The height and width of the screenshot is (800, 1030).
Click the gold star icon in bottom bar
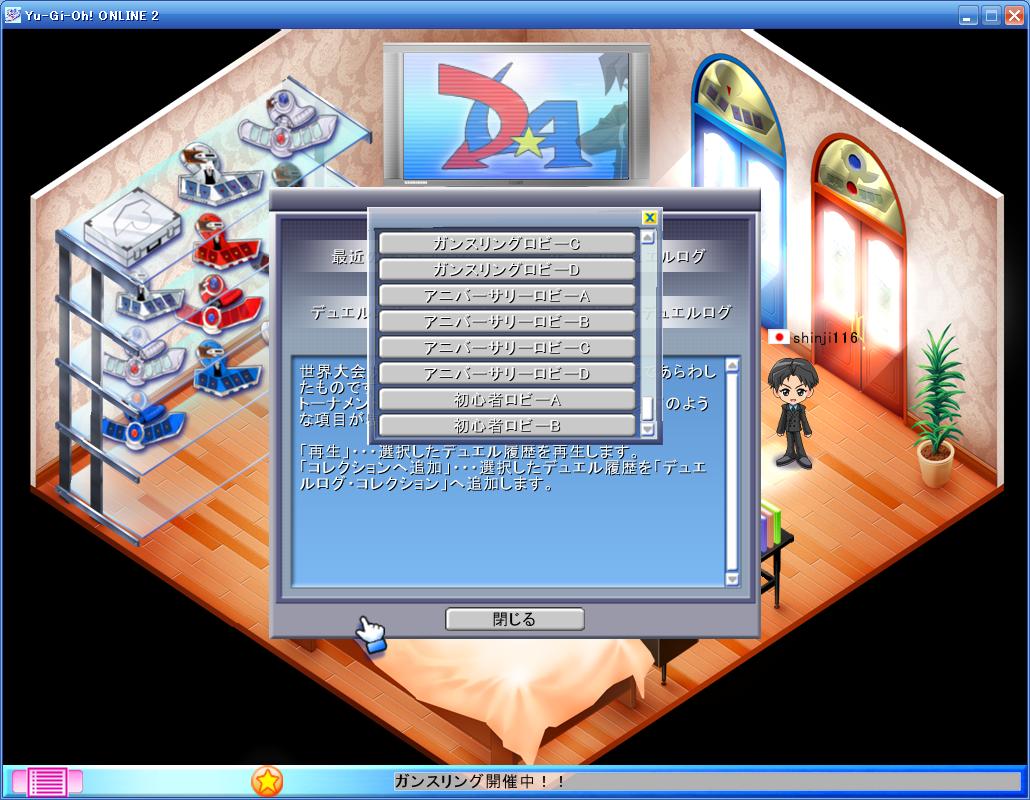(267, 782)
